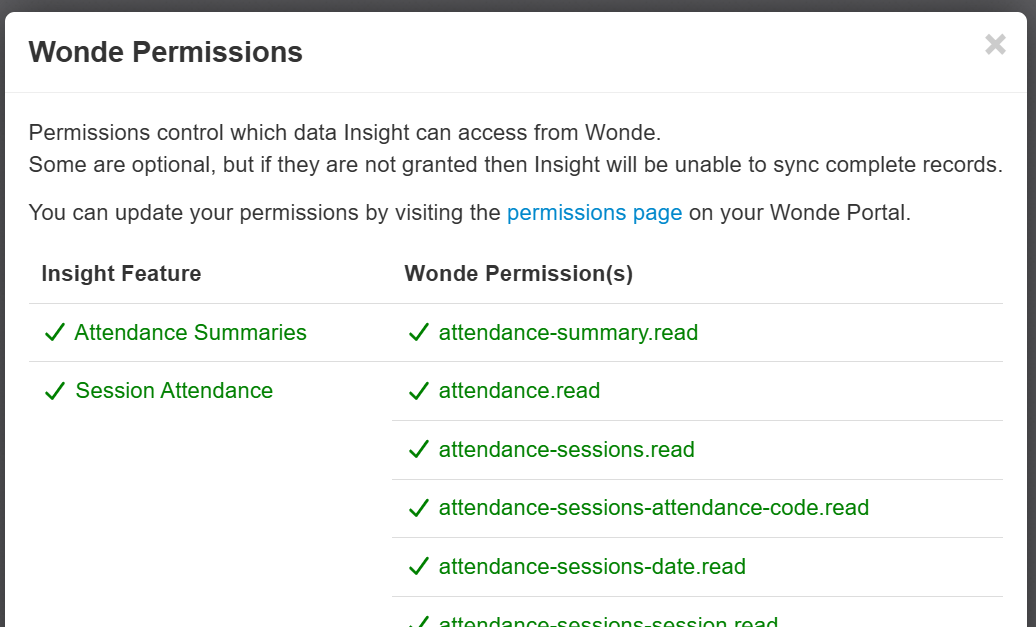Open the permissions page link
1036x627 pixels.
594,213
